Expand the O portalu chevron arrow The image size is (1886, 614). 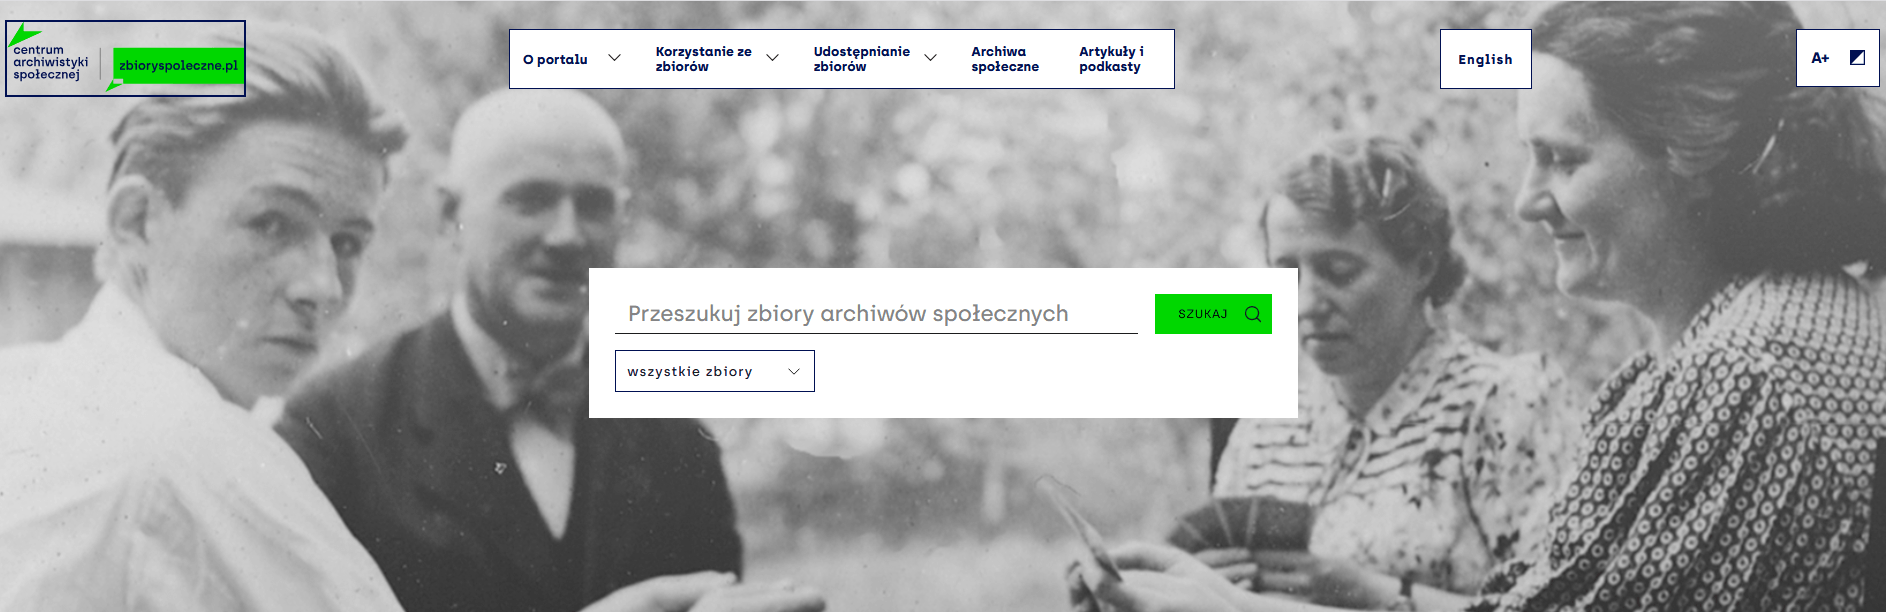click(x=614, y=58)
